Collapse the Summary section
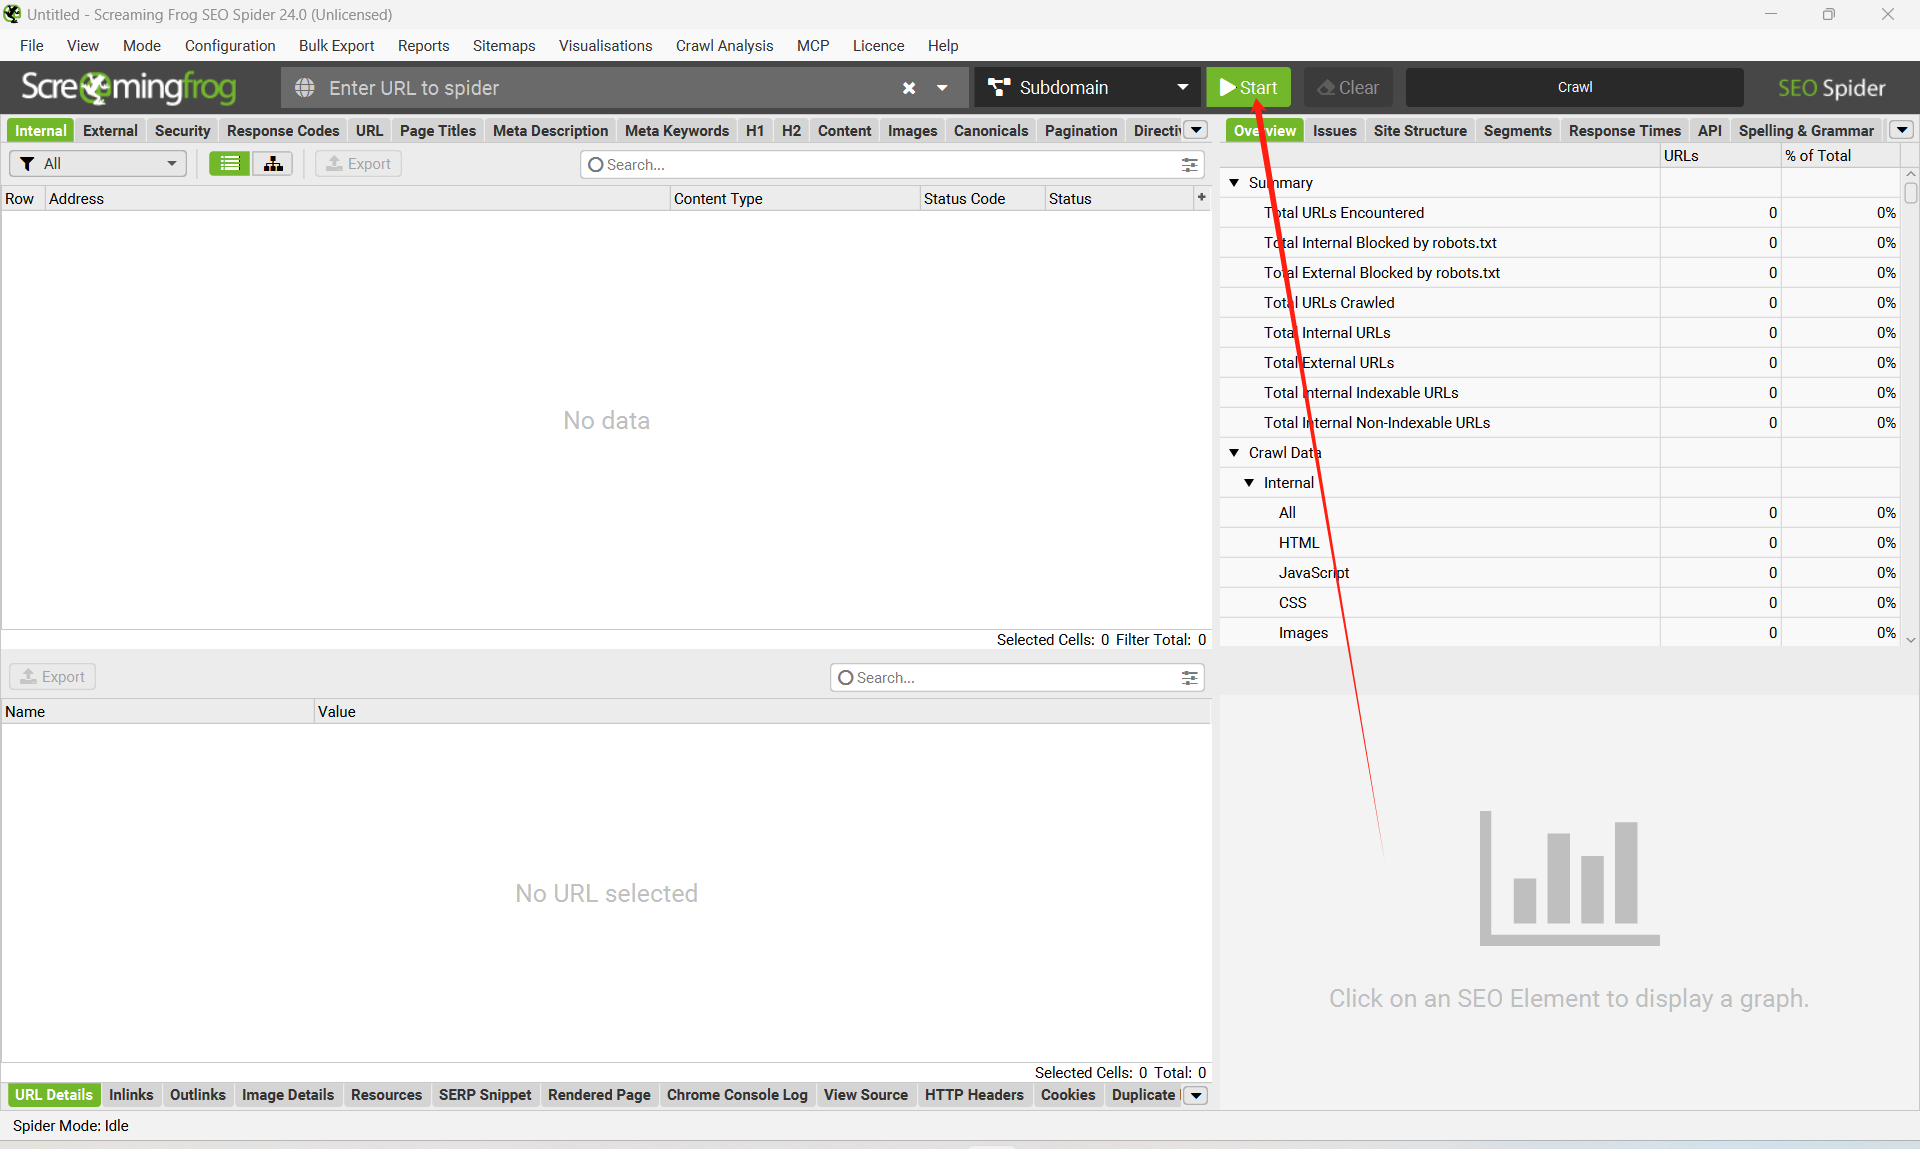 pos(1234,183)
